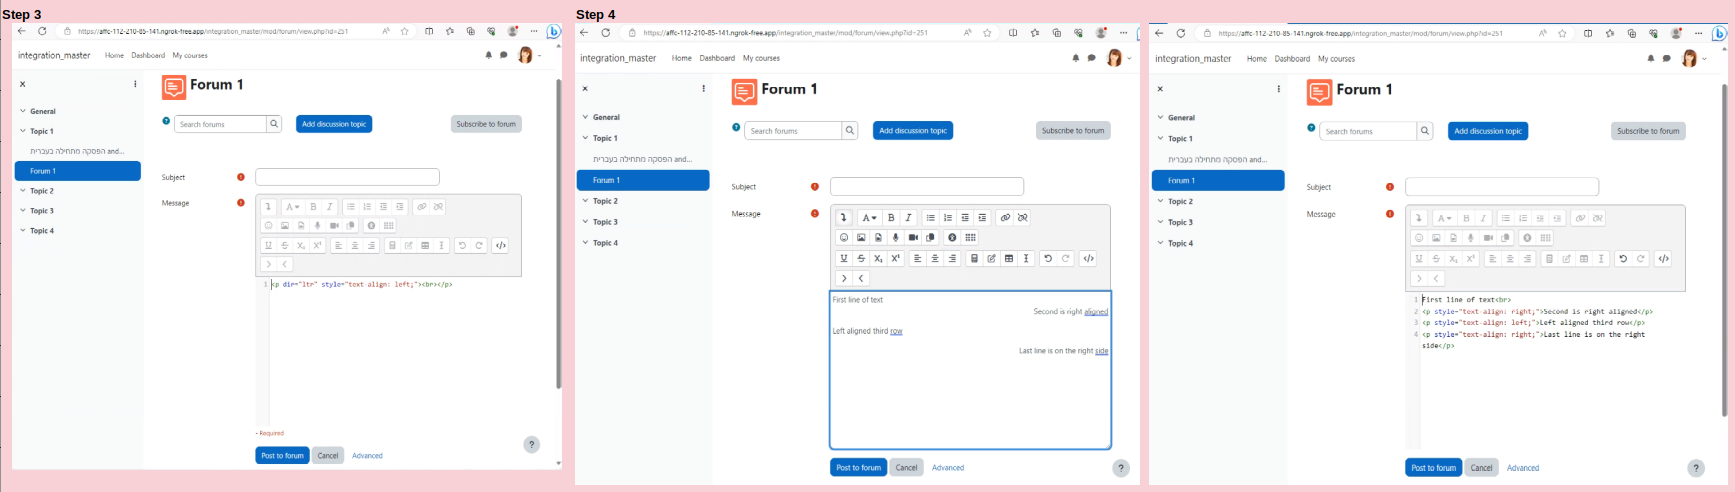The image size is (1735, 492).
Task: Click Search forums field in left screenshot
Action: [221, 124]
